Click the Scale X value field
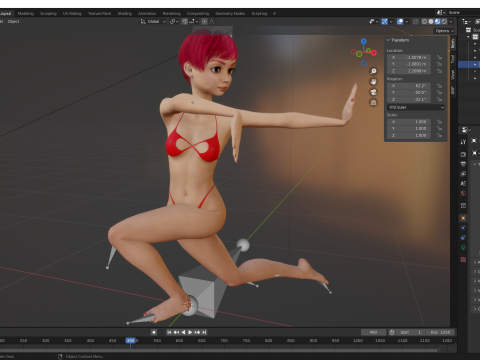This screenshot has width=480, height=360. point(409,122)
